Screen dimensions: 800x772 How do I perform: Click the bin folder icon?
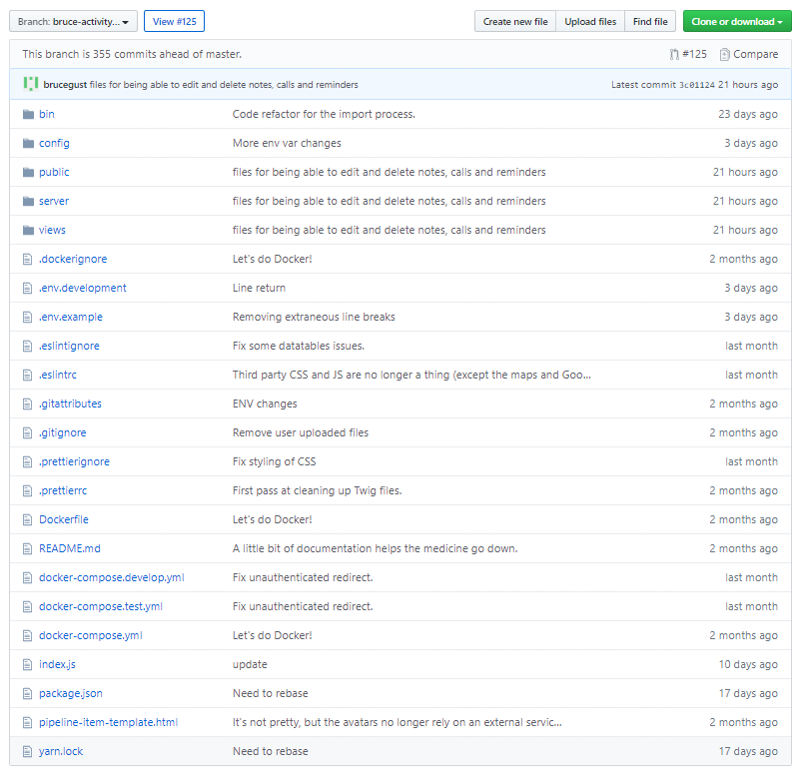[x=28, y=114]
